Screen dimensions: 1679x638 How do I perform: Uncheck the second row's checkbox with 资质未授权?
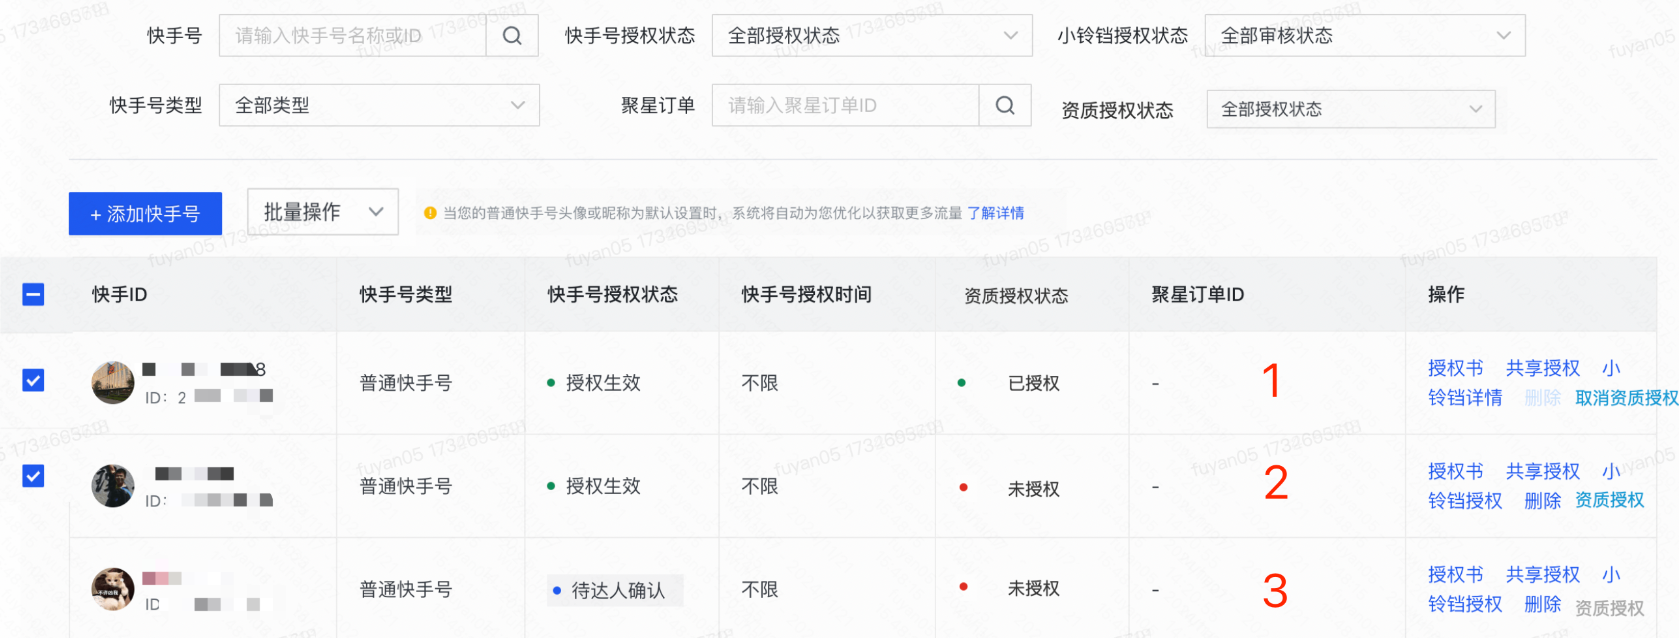coord(33,475)
